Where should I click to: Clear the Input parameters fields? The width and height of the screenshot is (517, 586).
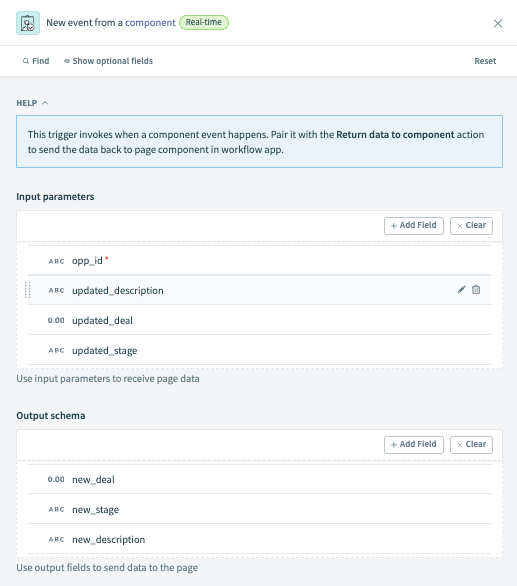pyautogui.click(x=471, y=226)
